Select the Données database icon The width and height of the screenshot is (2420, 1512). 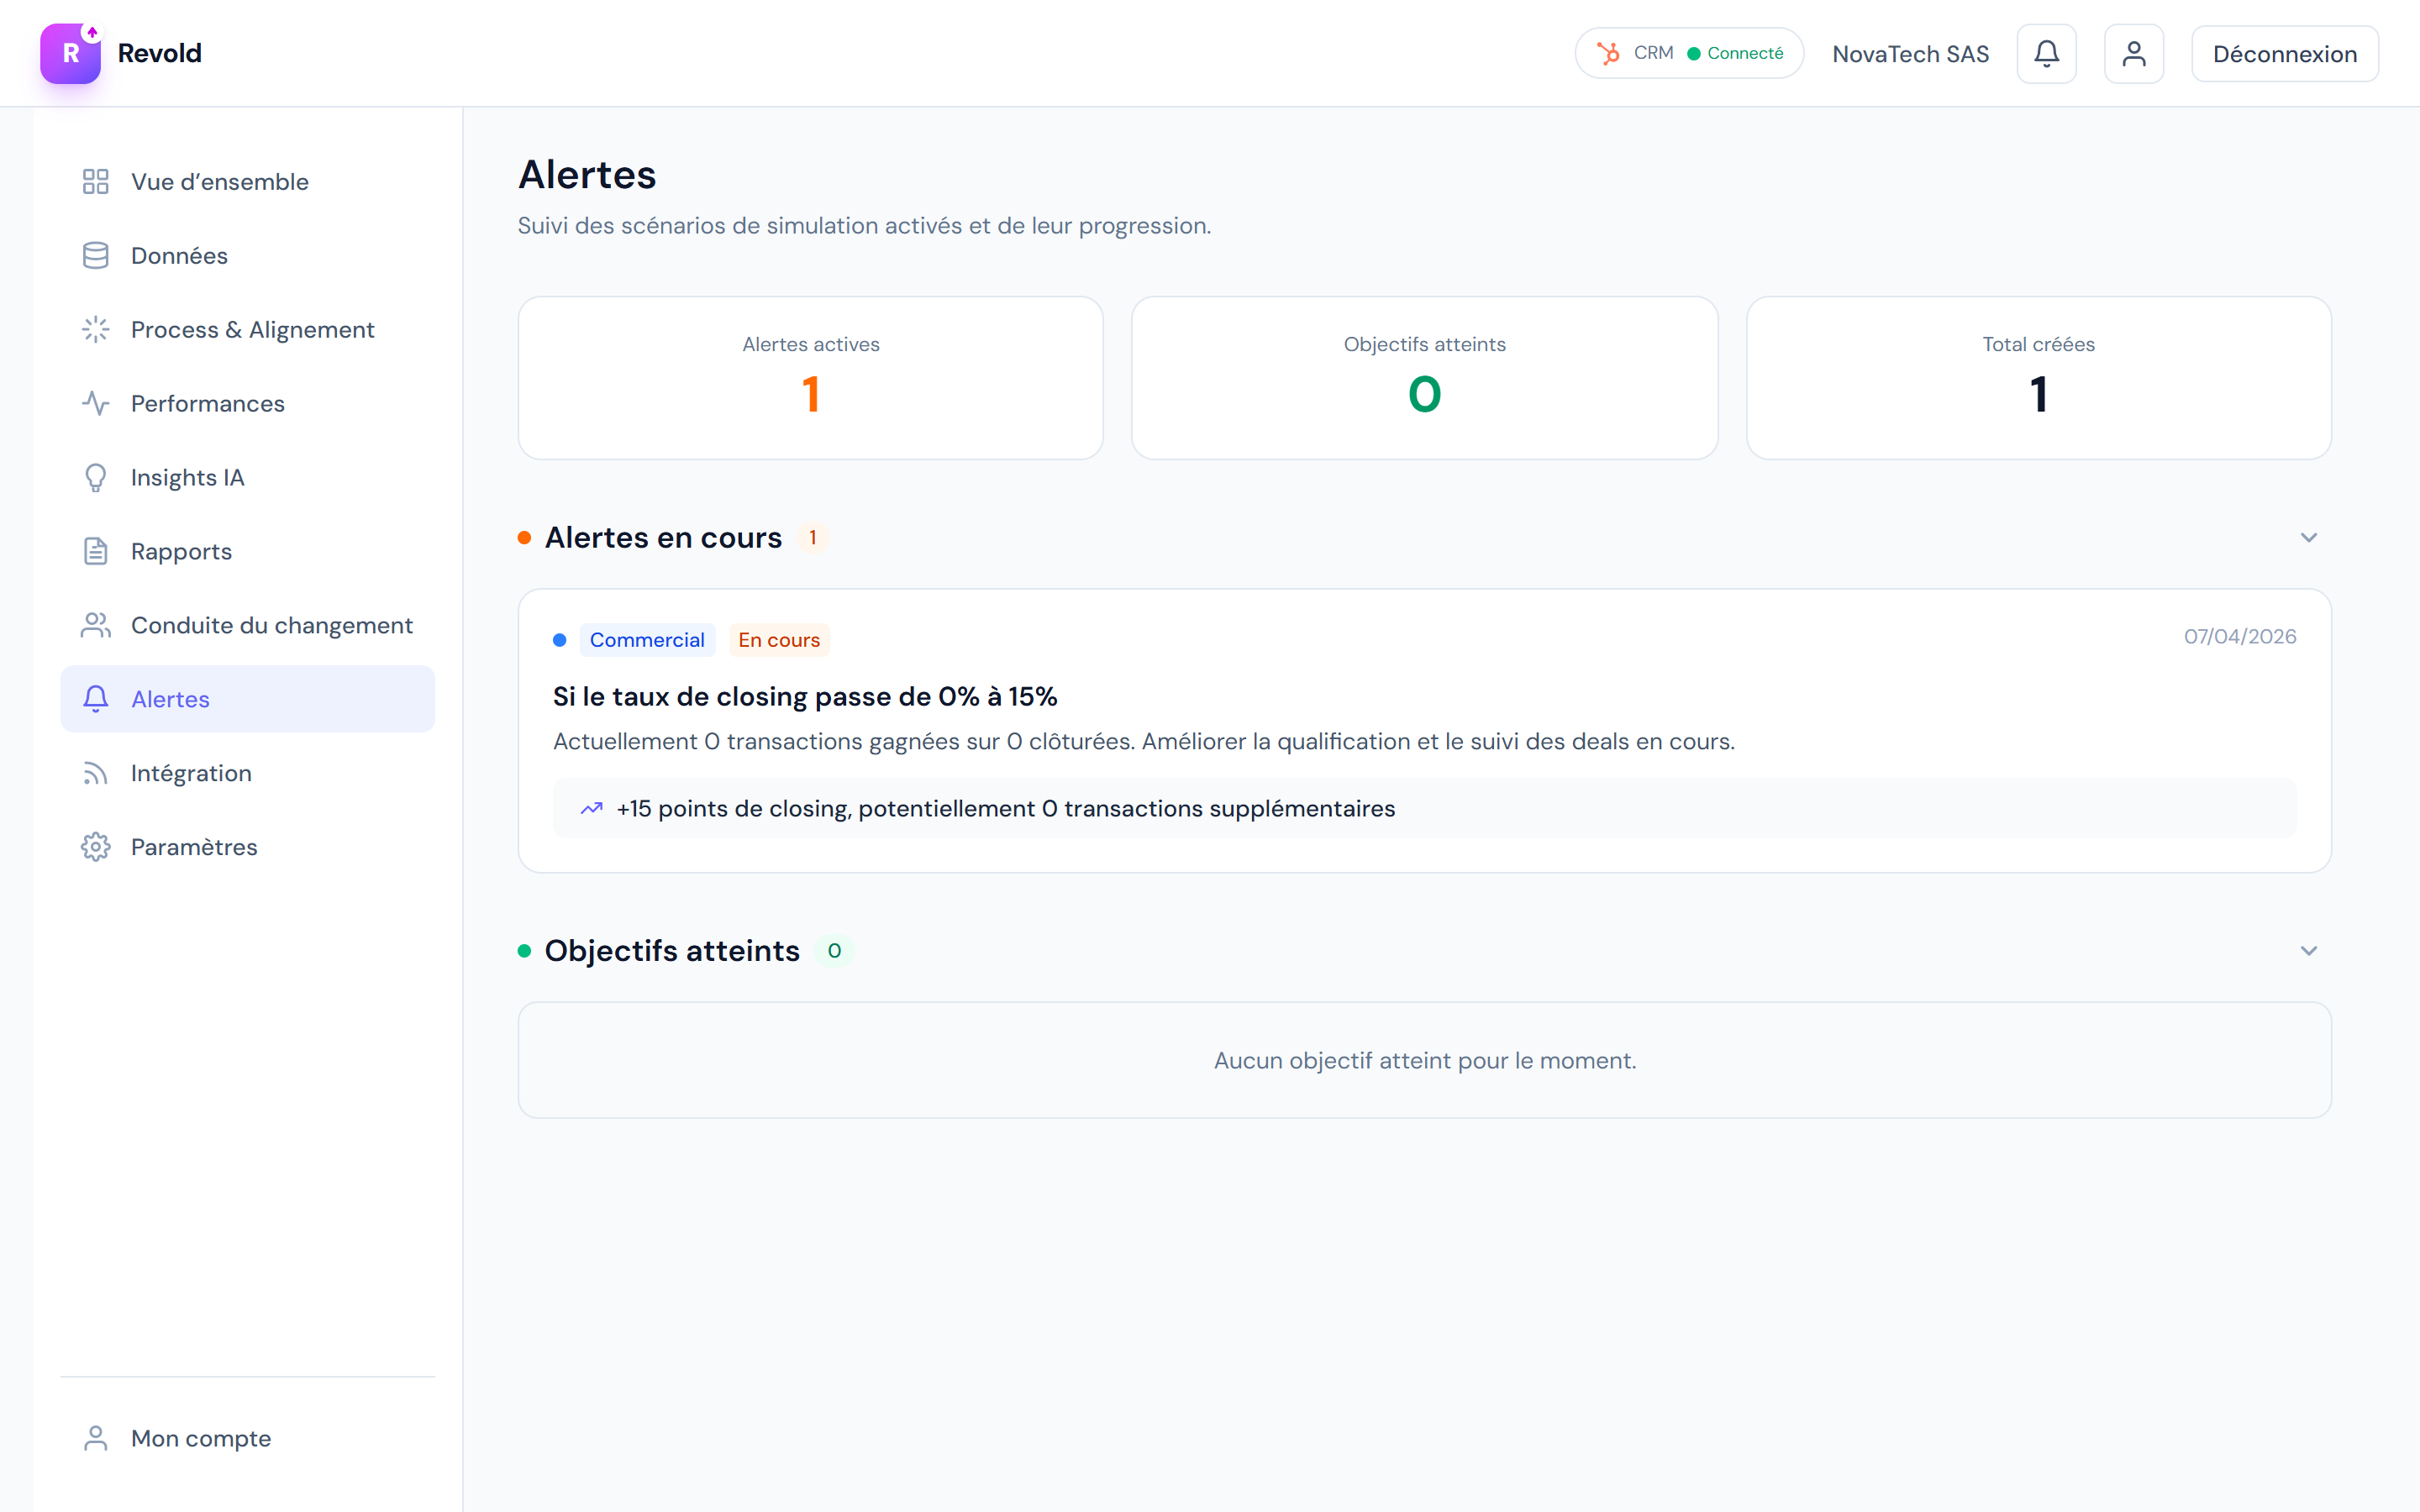pos(95,256)
